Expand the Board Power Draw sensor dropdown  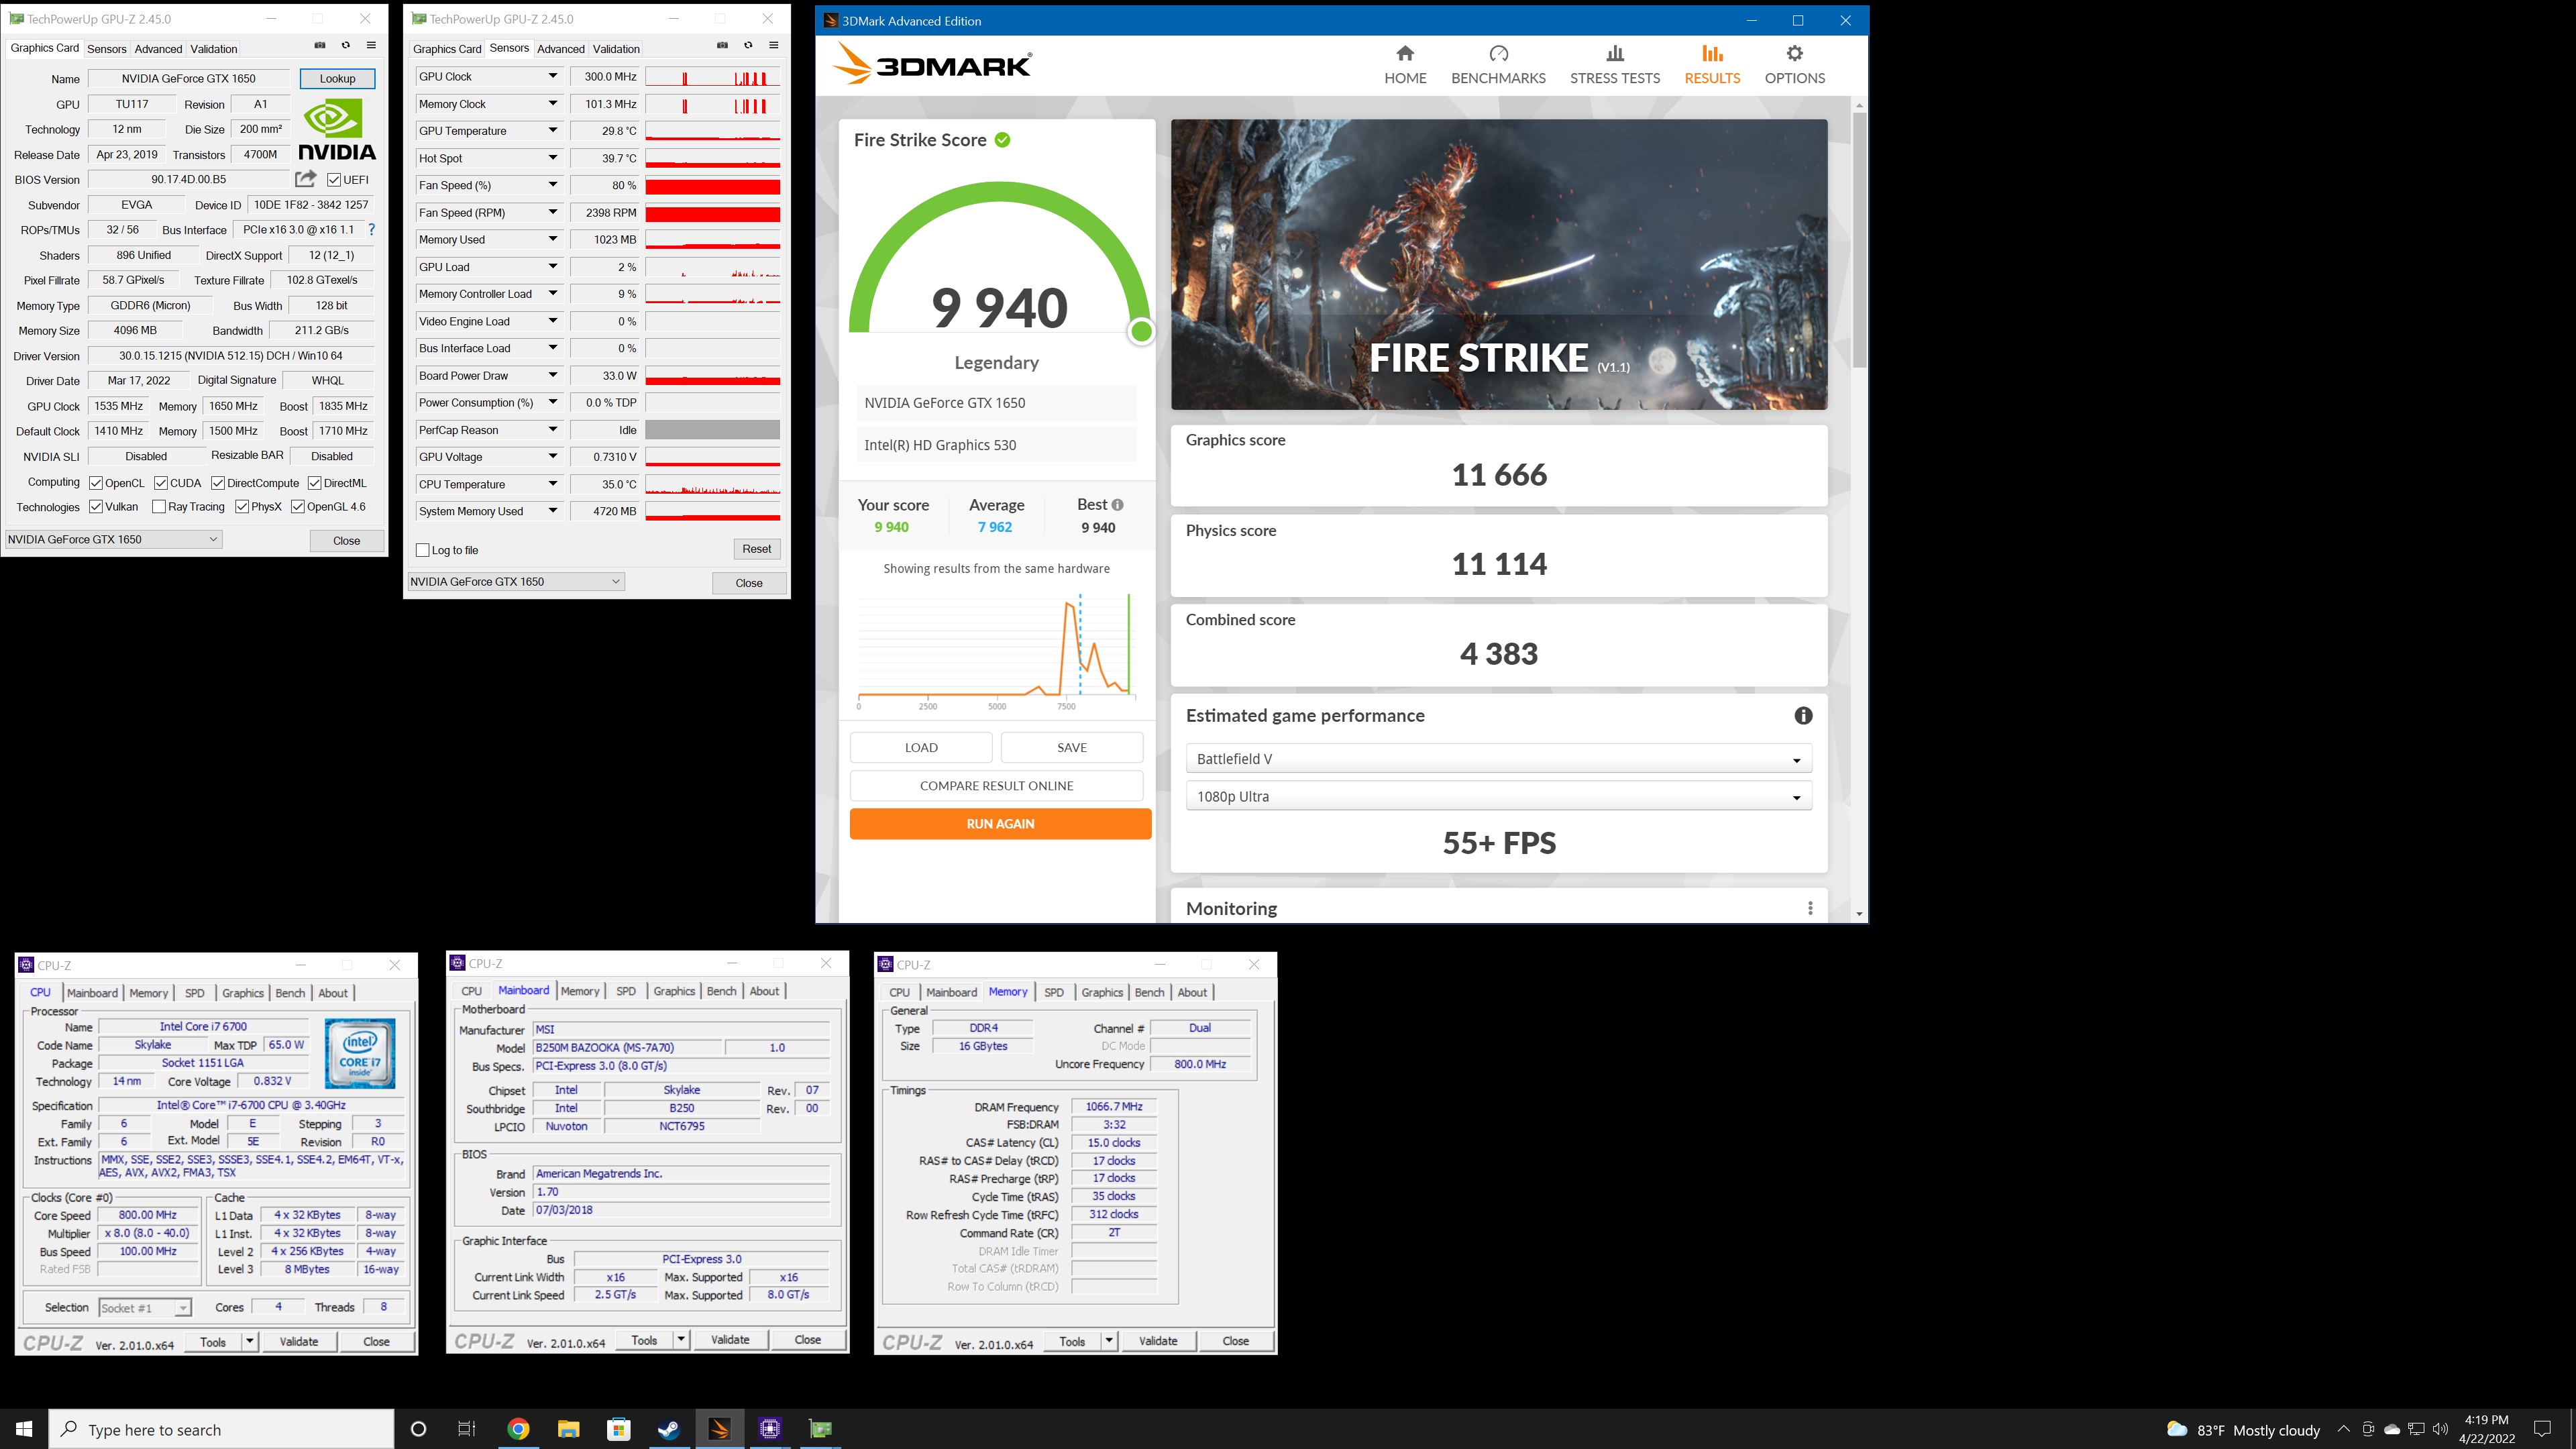(x=552, y=375)
